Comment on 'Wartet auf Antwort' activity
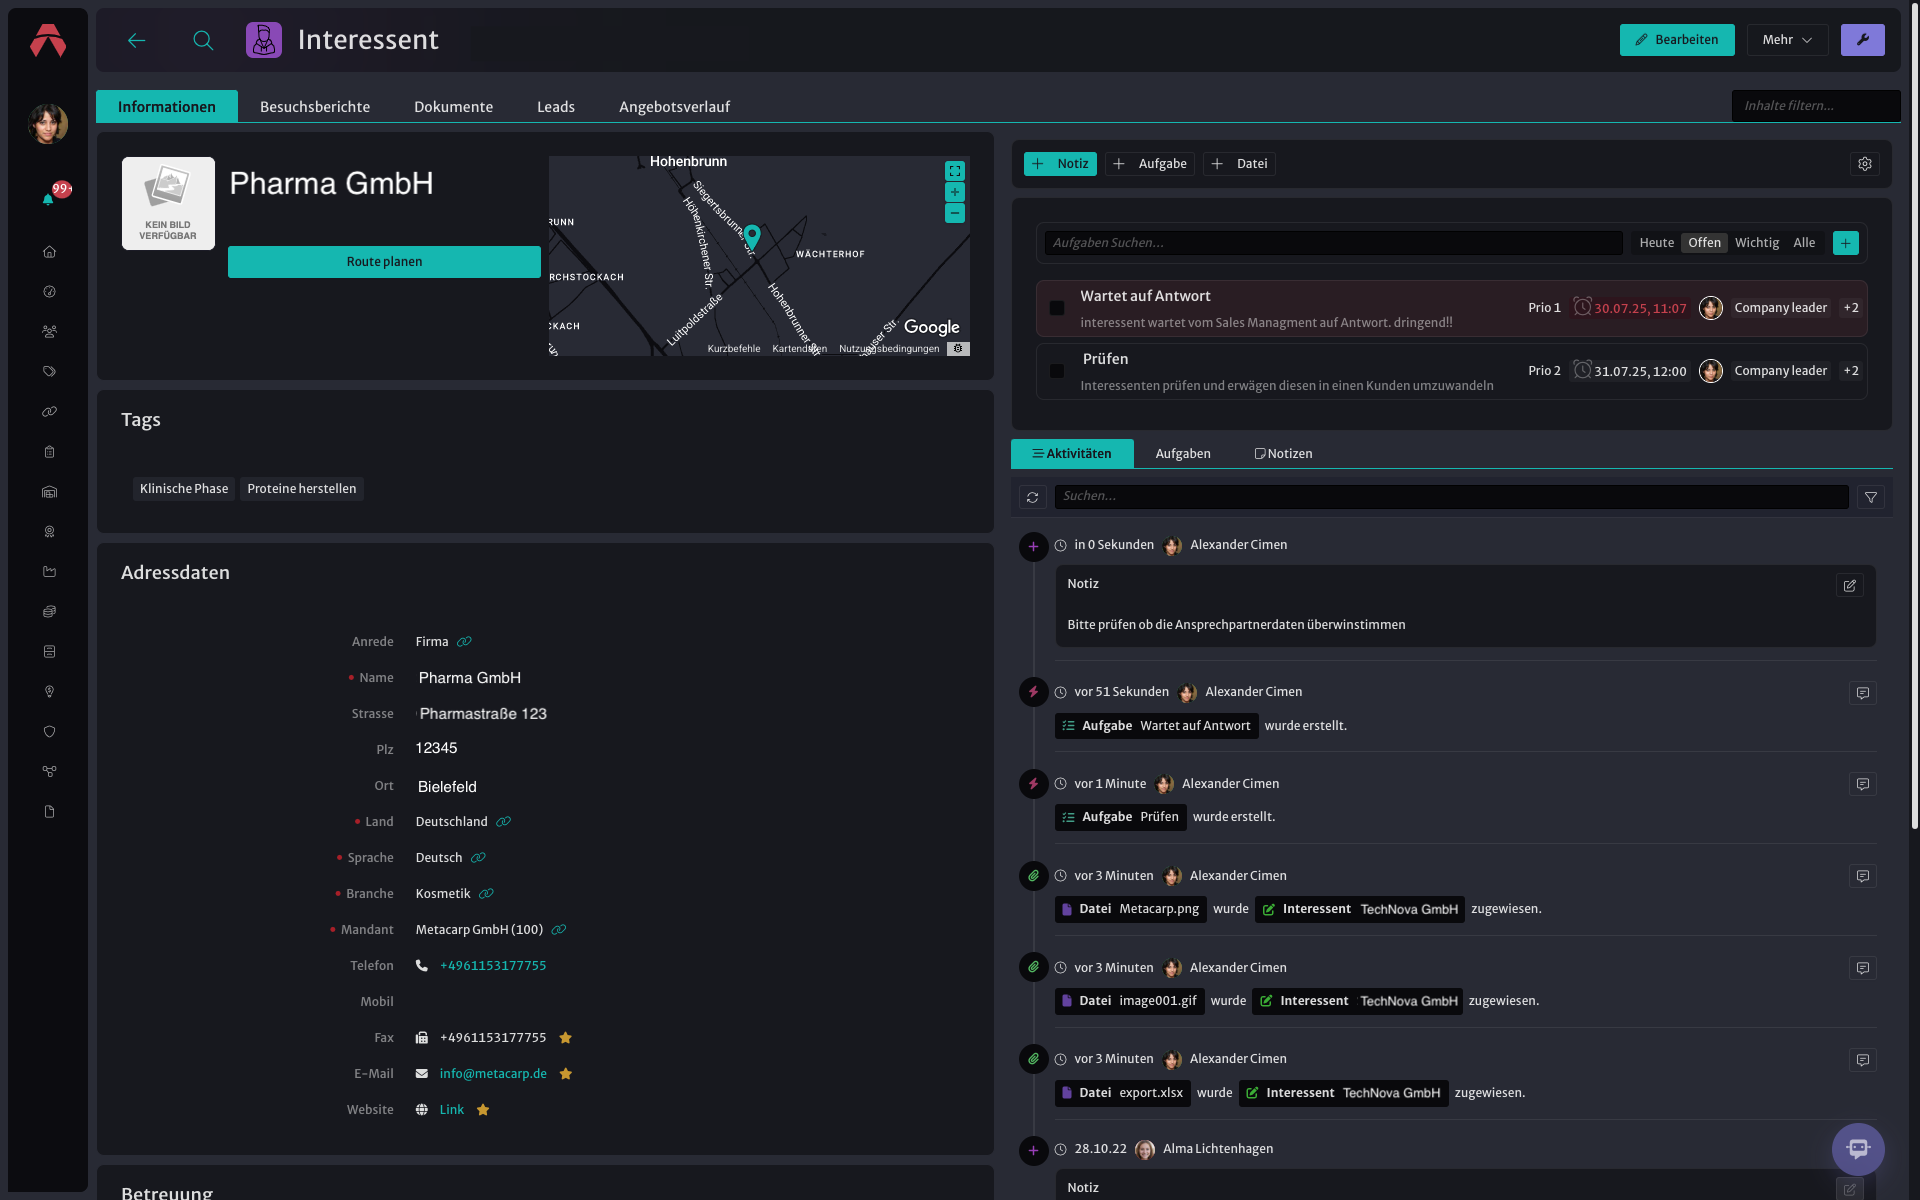This screenshot has height=1200, width=1920. click(x=1862, y=693)
